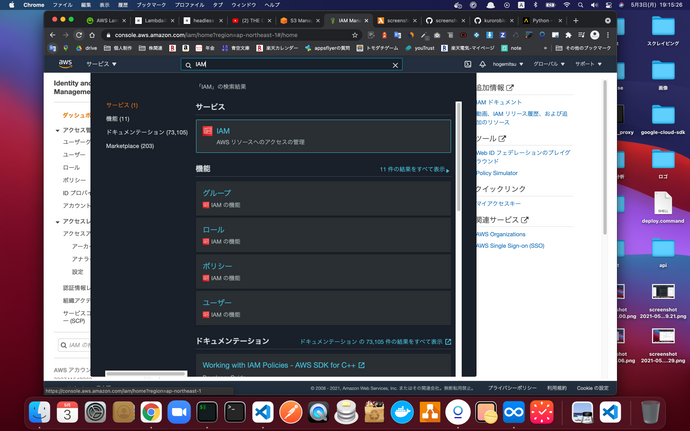Image resolution: width=690 pixels, height=431 pixels.
Task: Go back using the browser back arrow
Action: coord(53,35)
